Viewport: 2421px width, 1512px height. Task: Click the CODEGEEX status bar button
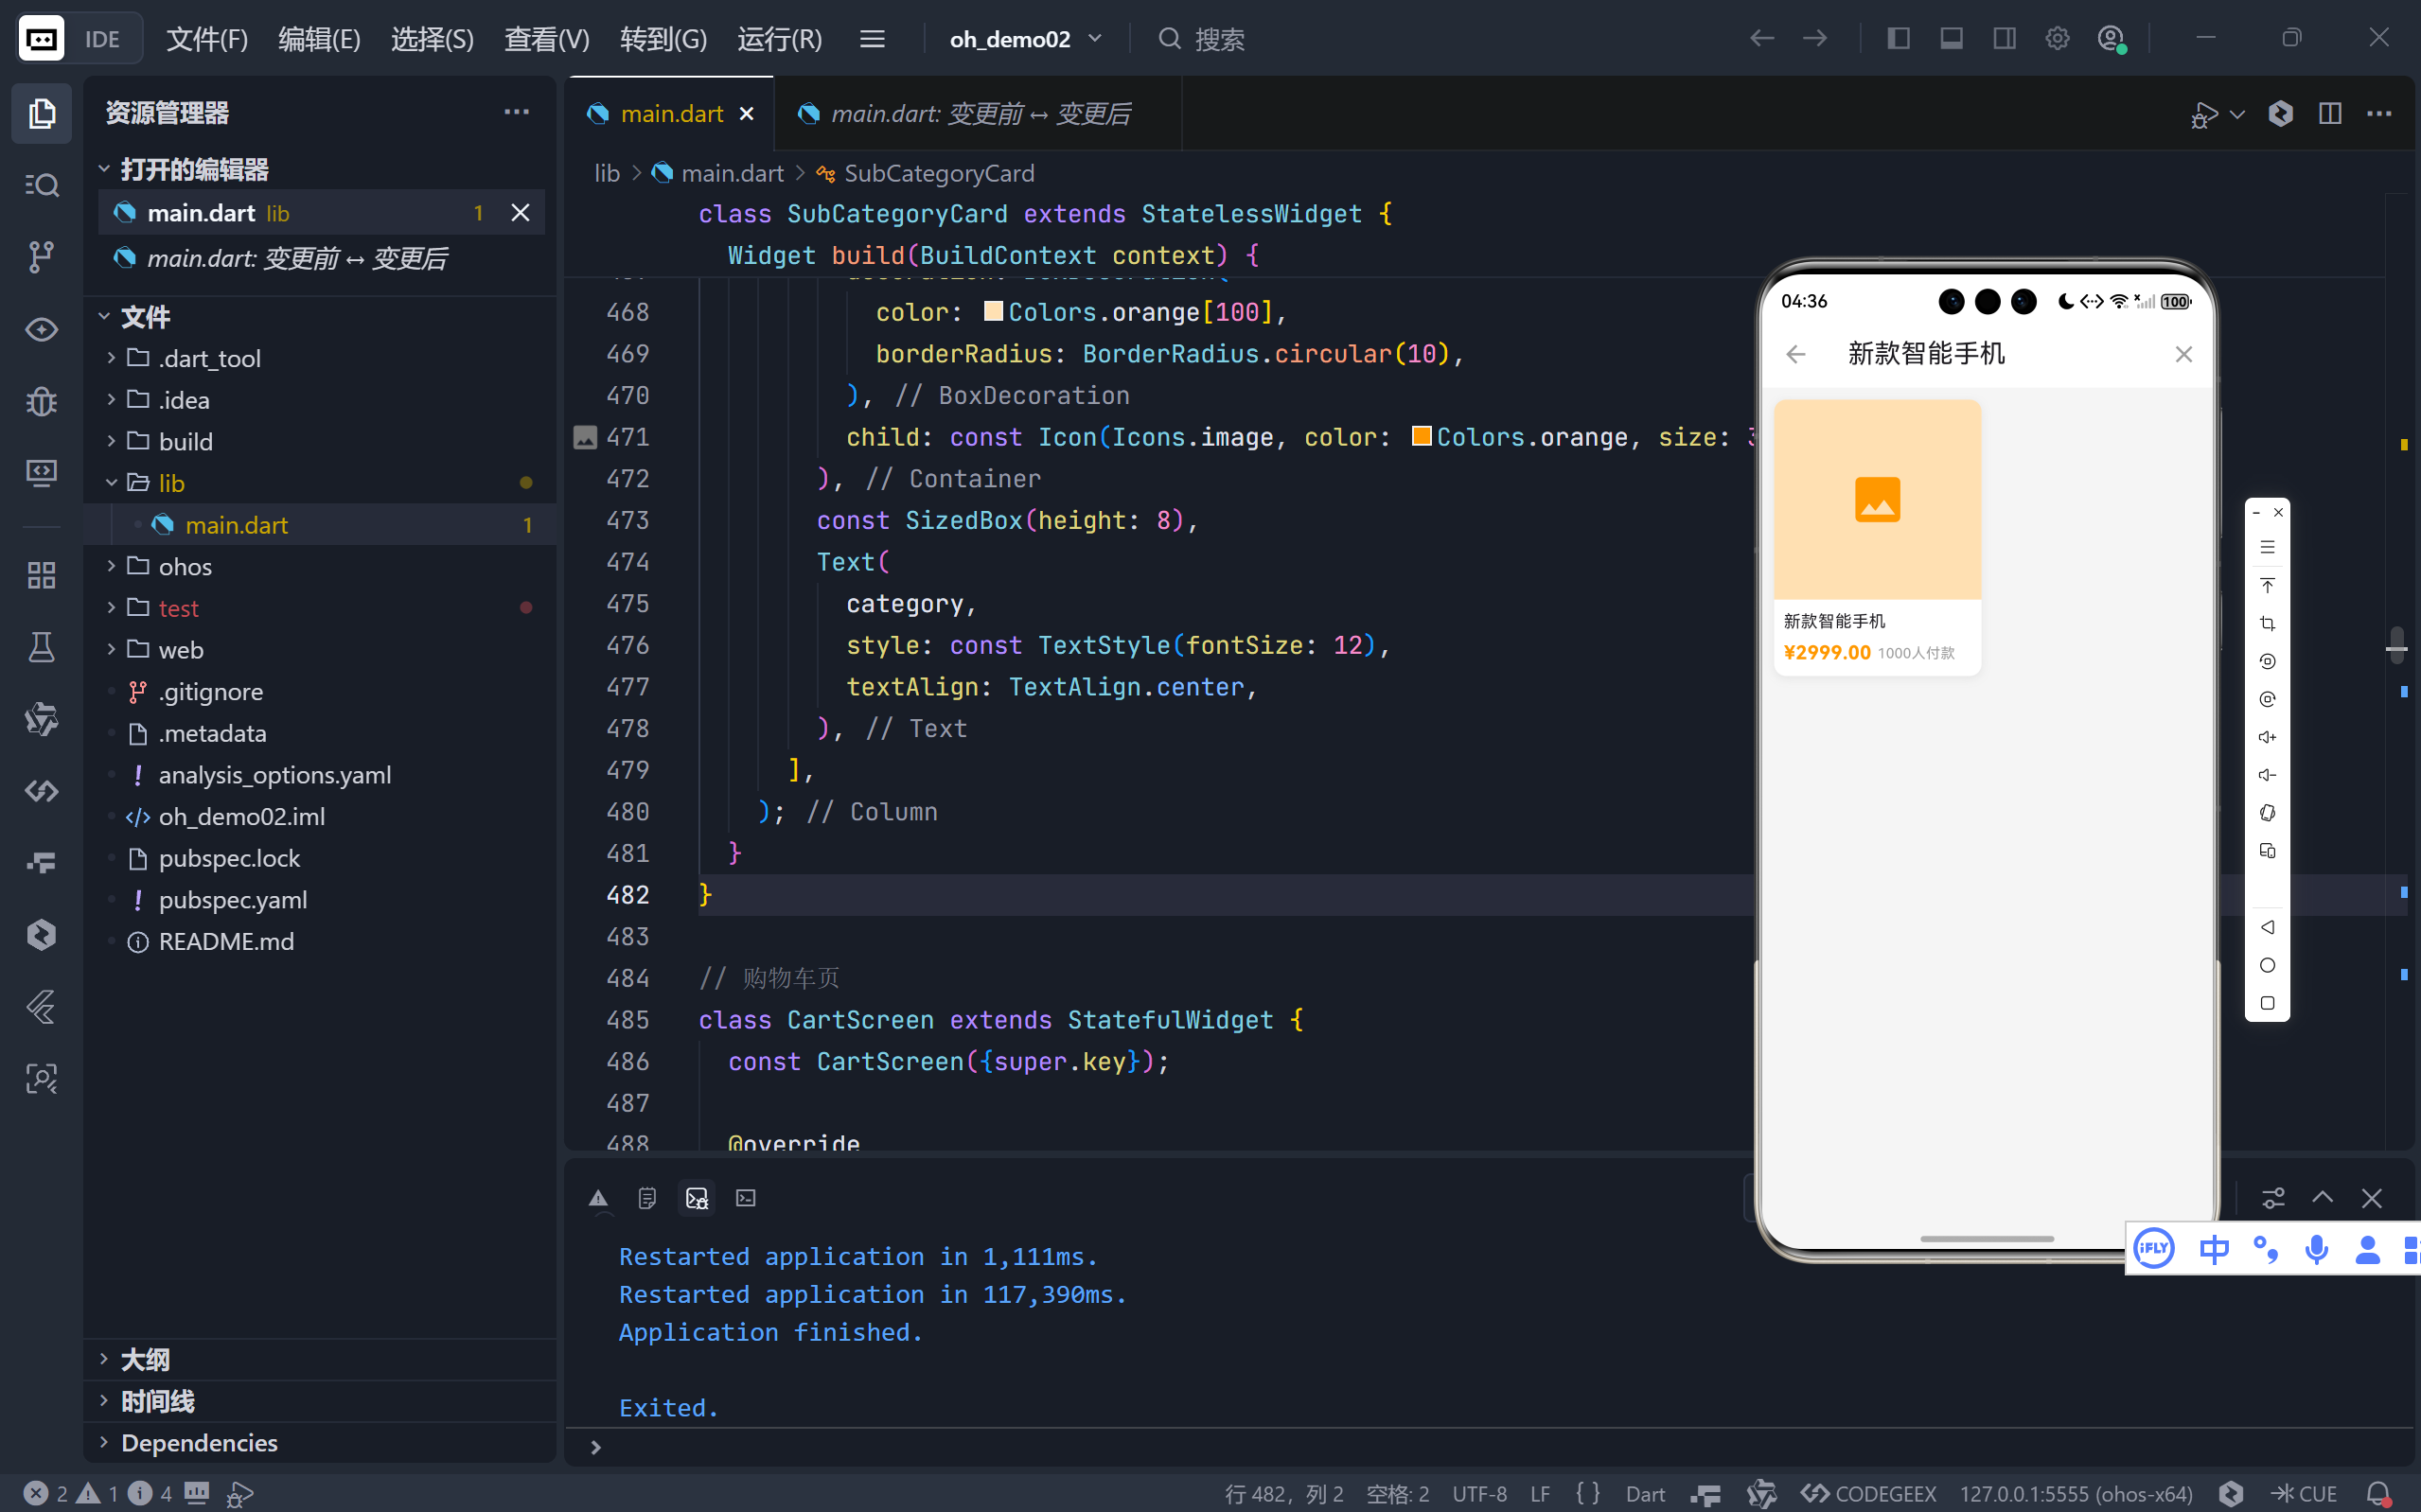pyautogui.click(x=1868, y=1493)
